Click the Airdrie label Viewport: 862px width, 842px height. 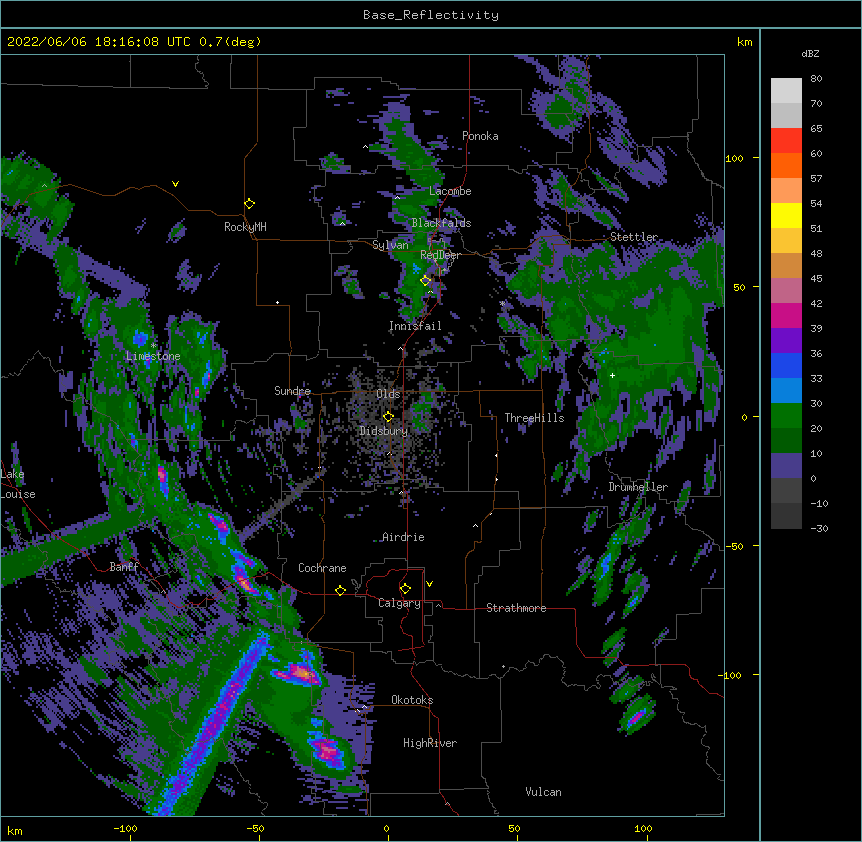point(403,537)
